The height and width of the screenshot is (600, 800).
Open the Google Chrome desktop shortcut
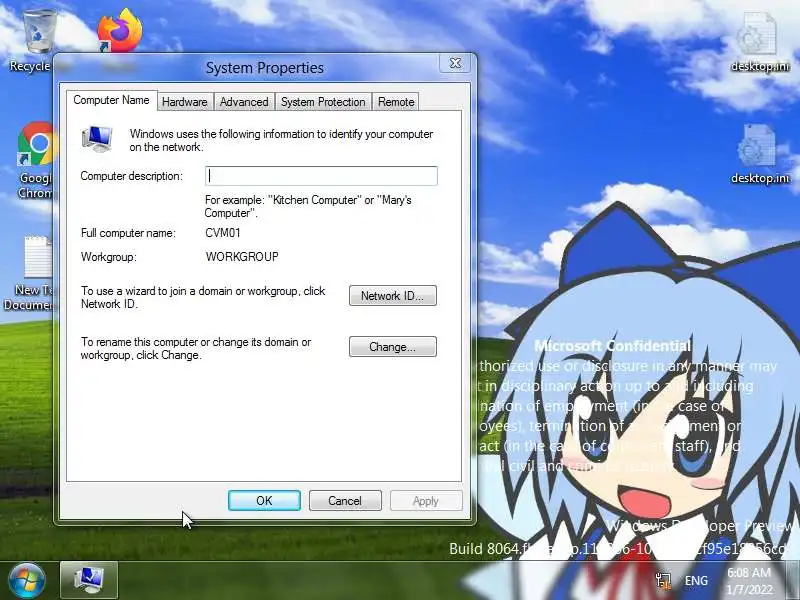(x=36, y=145)
